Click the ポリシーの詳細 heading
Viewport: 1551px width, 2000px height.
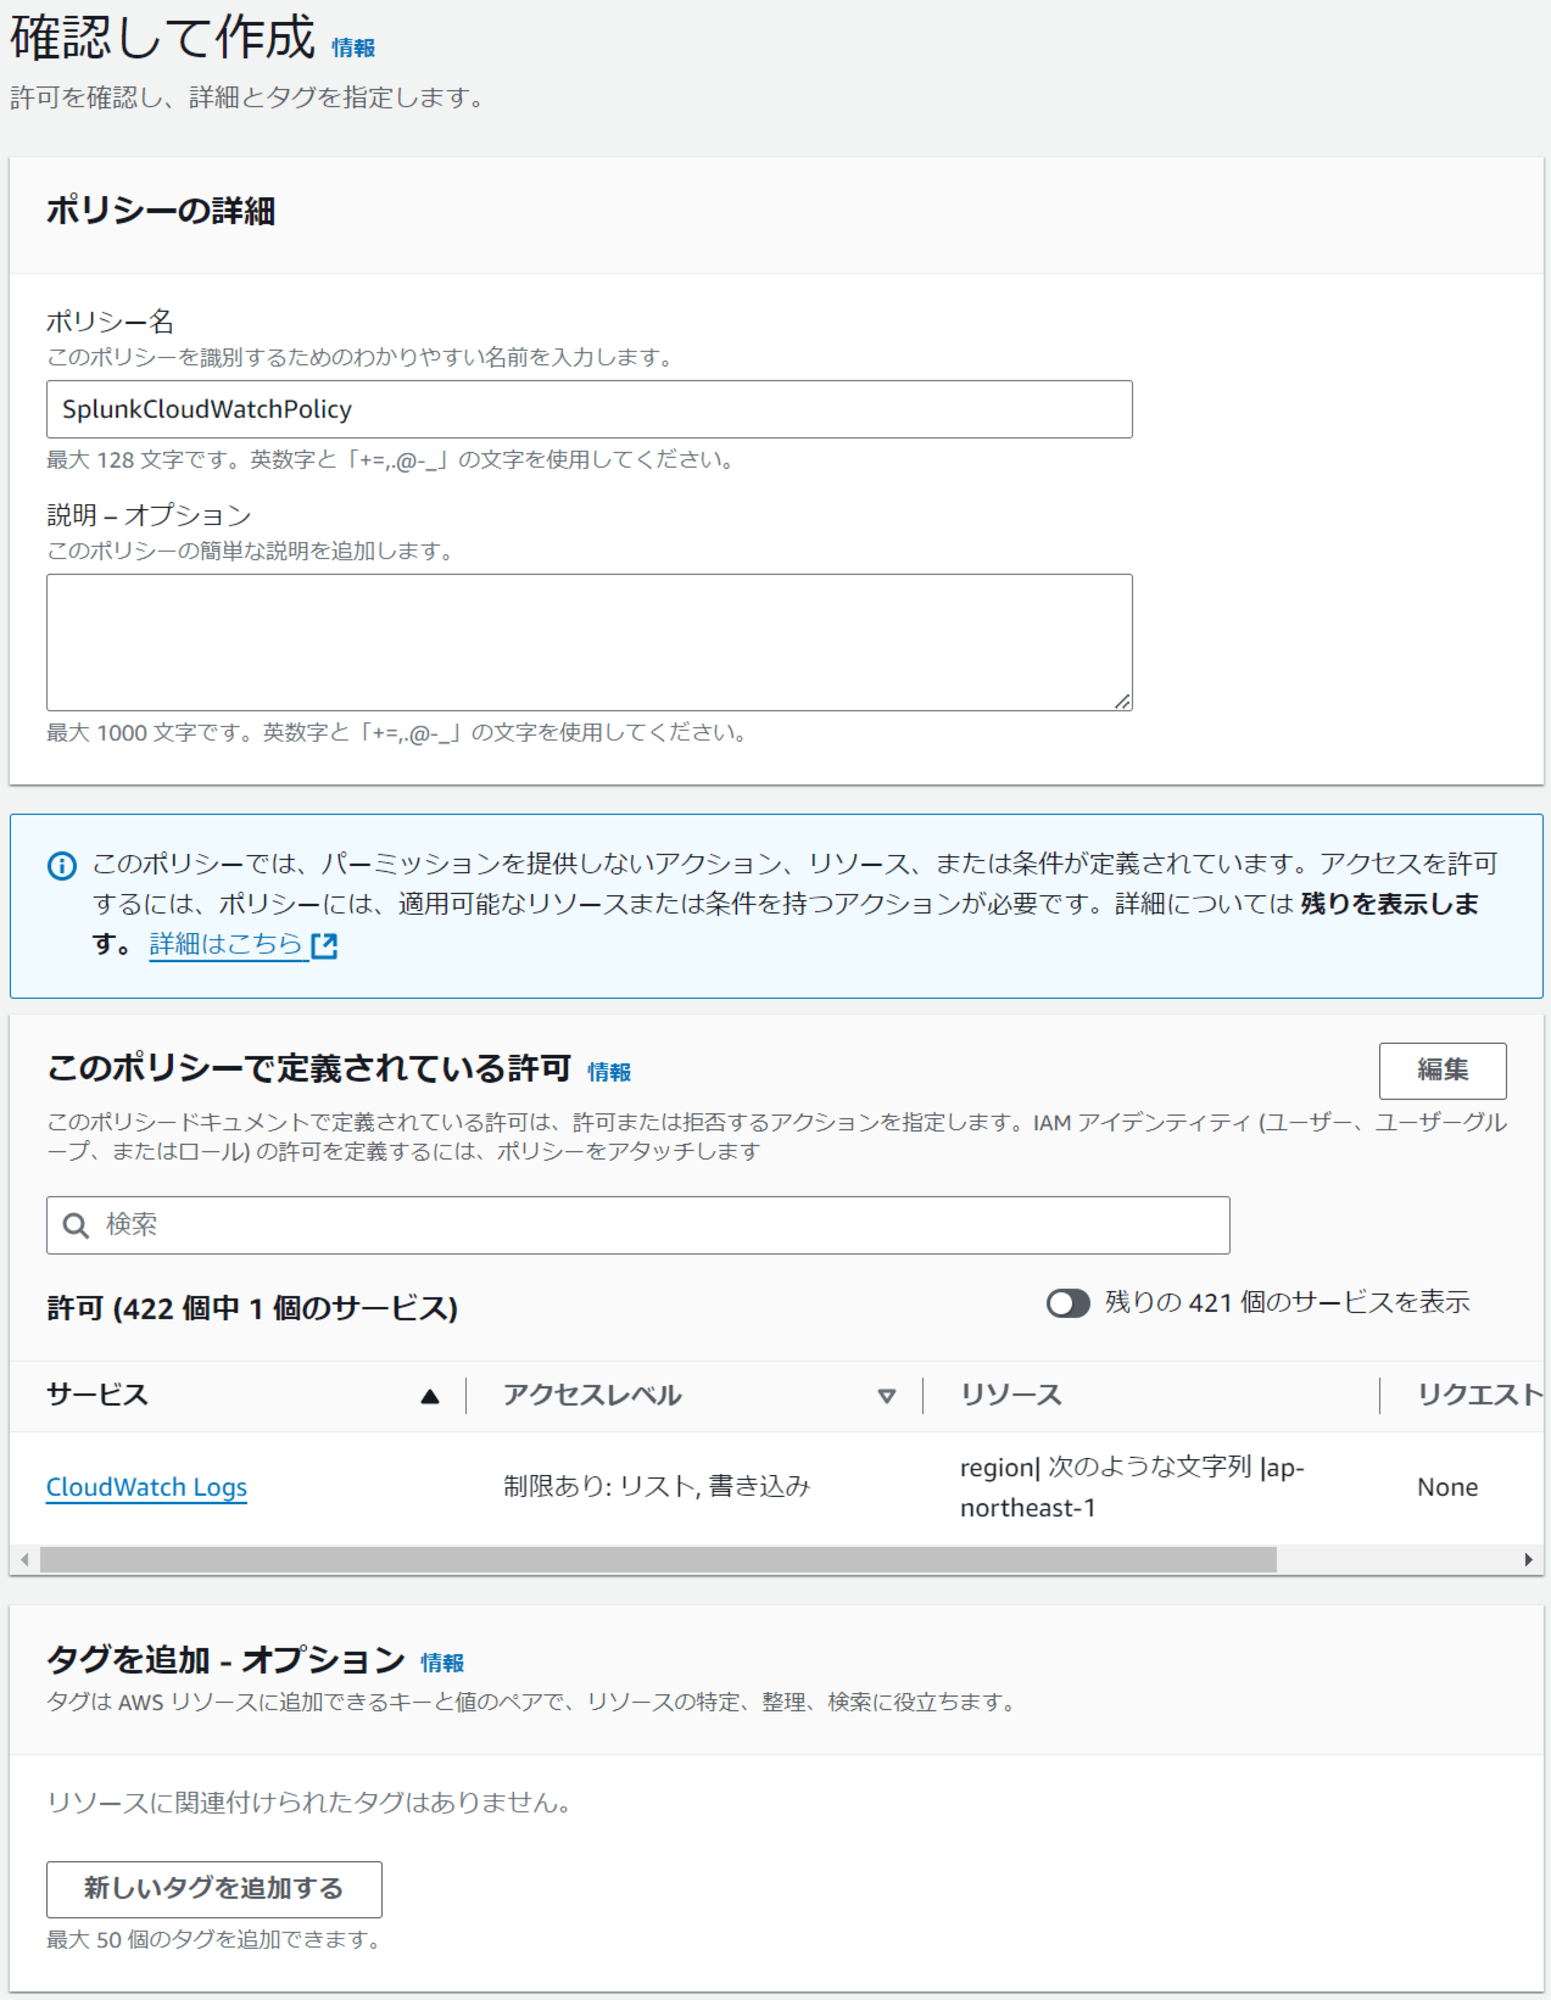pos(160,211)
